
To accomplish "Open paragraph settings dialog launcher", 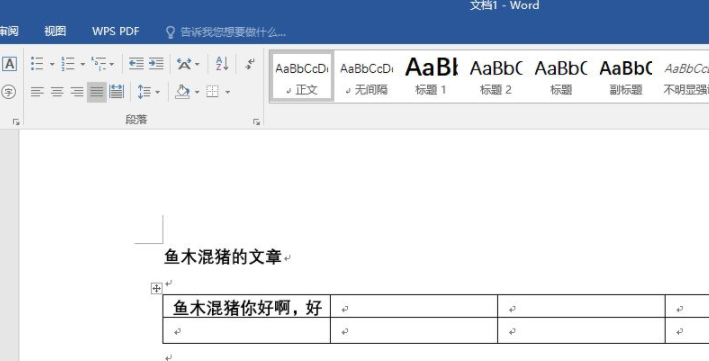I will pos(256,122).
